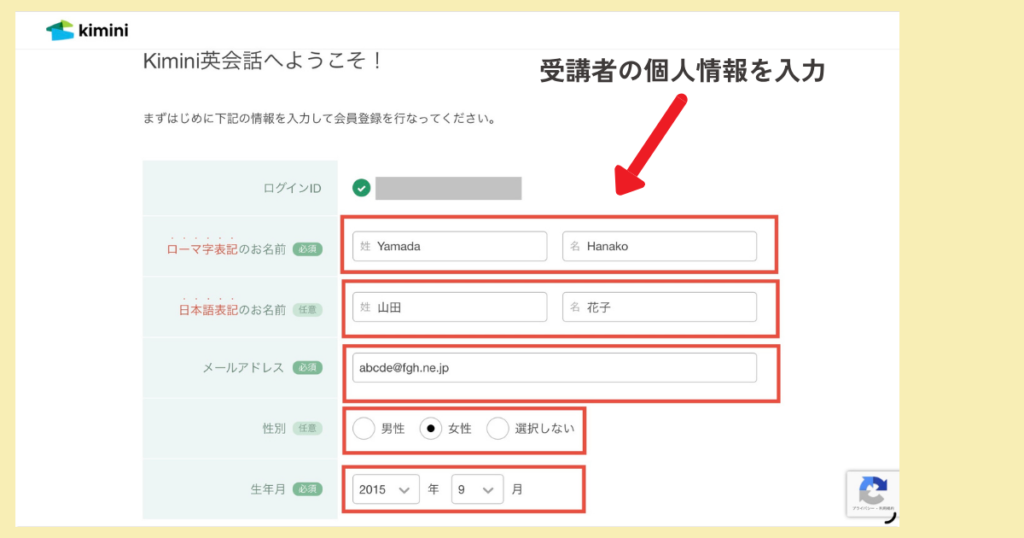
Task: Click the Japanese surname field containing 山田
Action: point(450,307)
